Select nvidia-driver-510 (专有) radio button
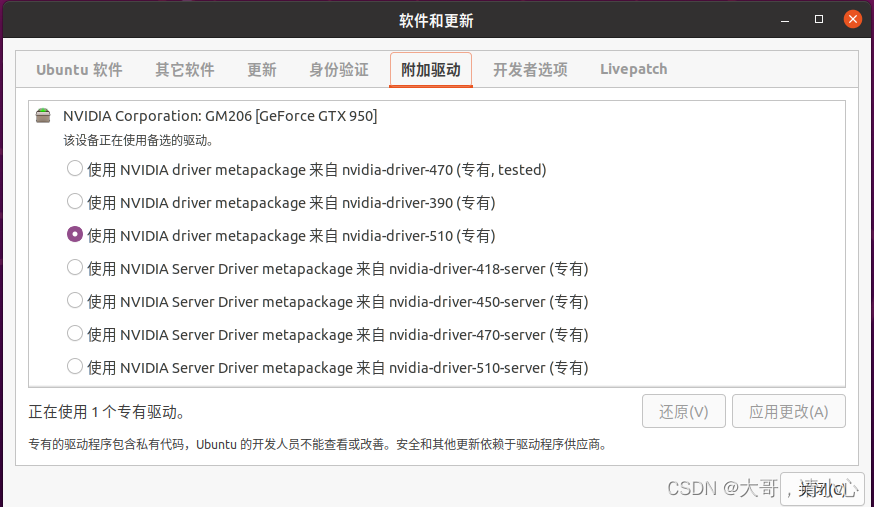 tap(75, 234)
